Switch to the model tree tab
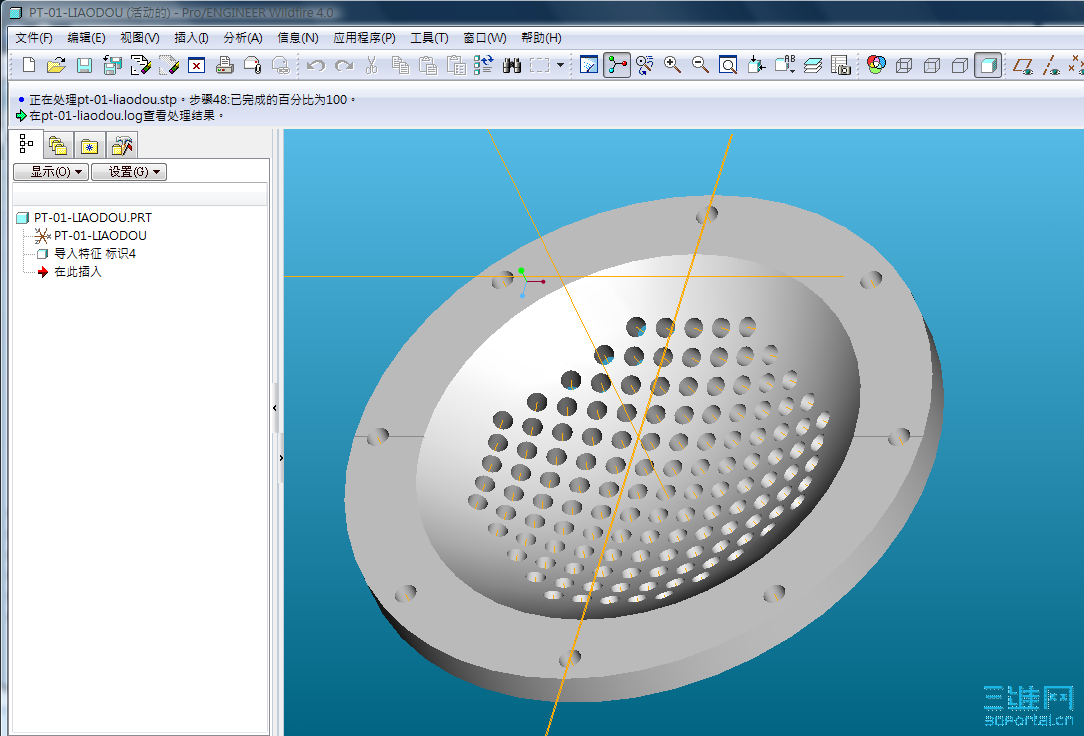The image size is (1084, 736). pyautogui.click(x=26, y=144)
